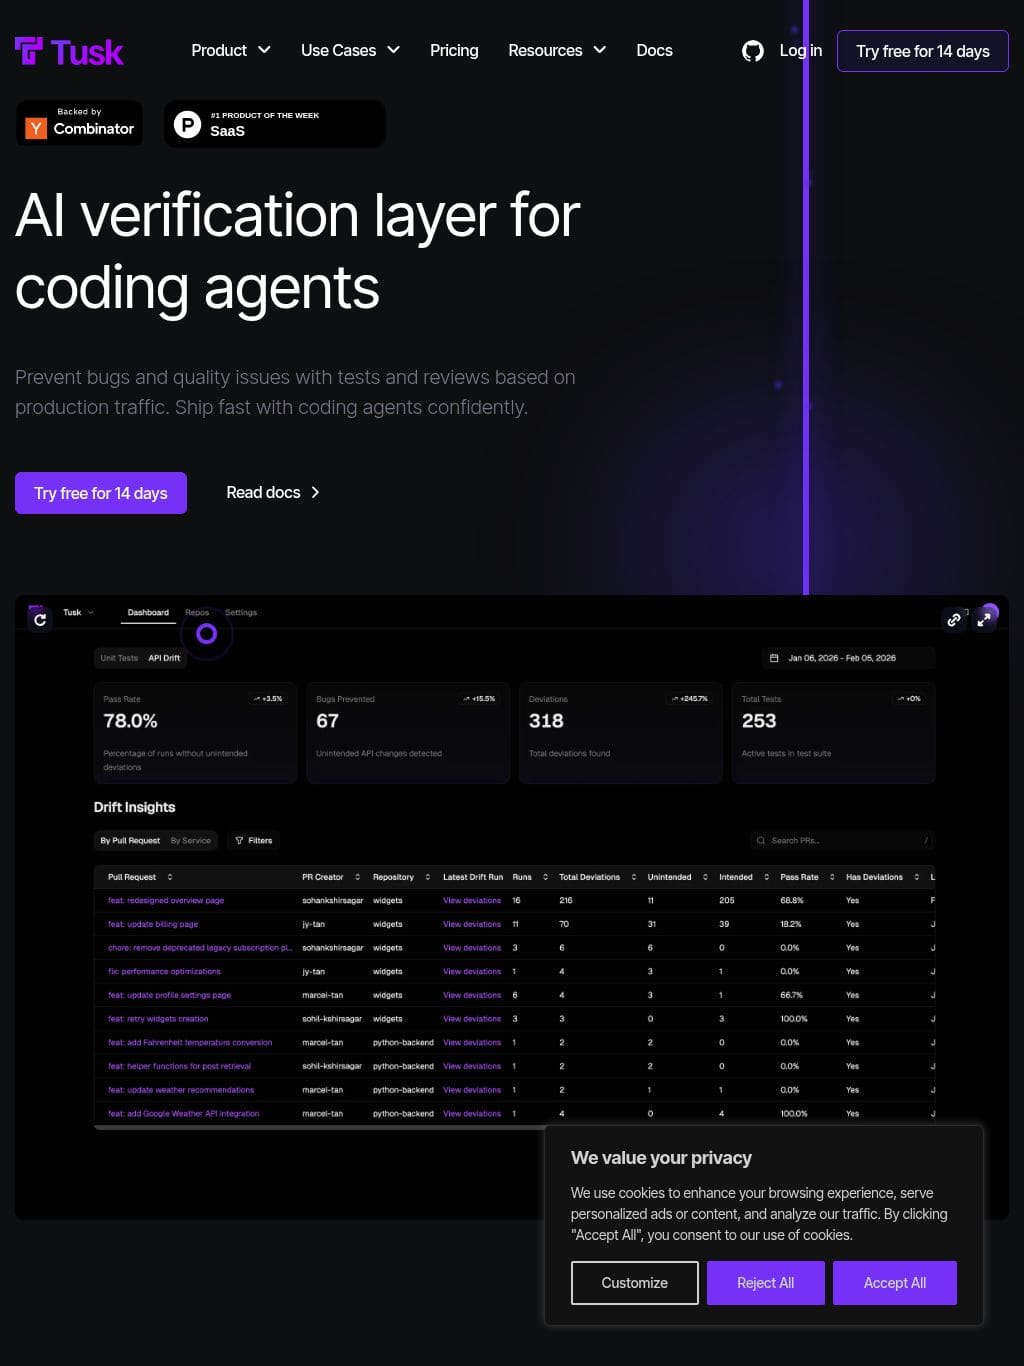Click the Pass Rate +3.5% trend badge
The image size is (1024, 1366).
click(x=268, y=699)
